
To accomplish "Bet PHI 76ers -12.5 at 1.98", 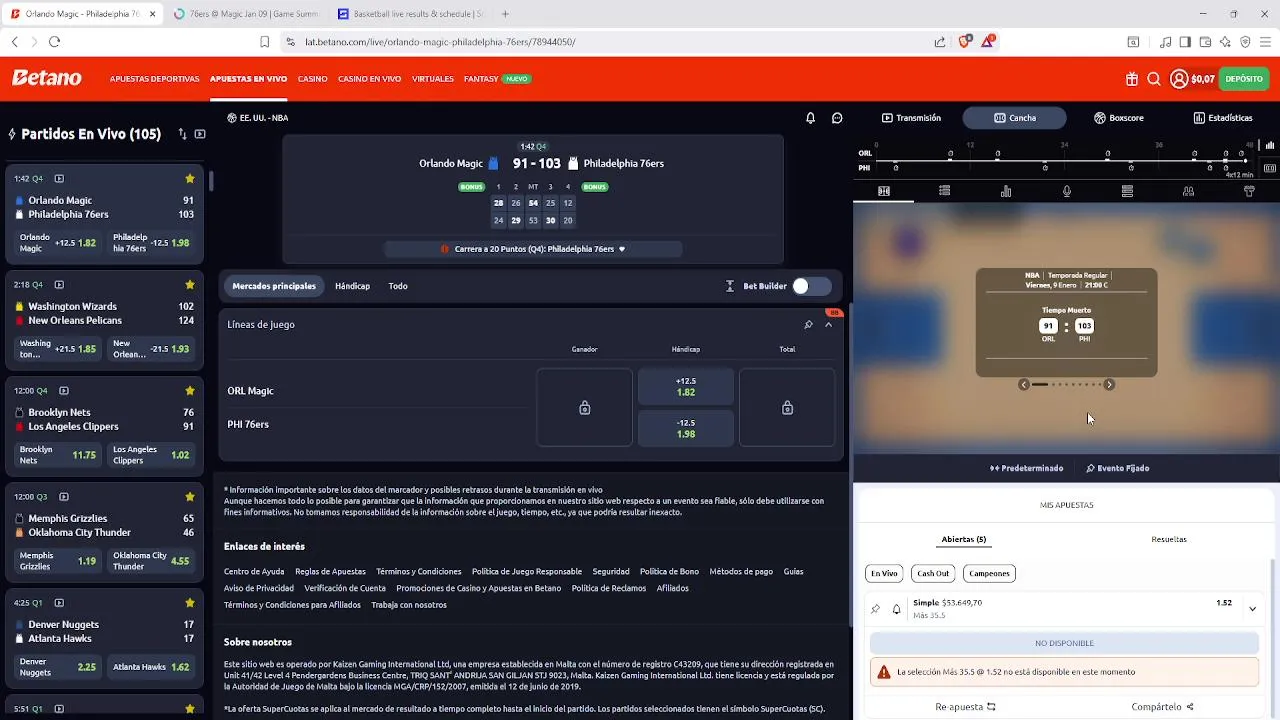I will click(686, 428).
